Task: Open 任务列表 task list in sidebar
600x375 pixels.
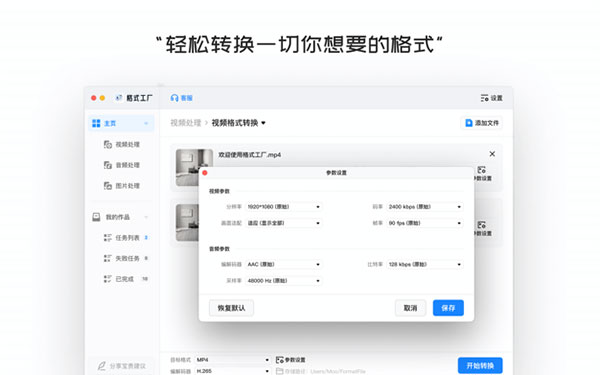Action: [x=126, y=238]
